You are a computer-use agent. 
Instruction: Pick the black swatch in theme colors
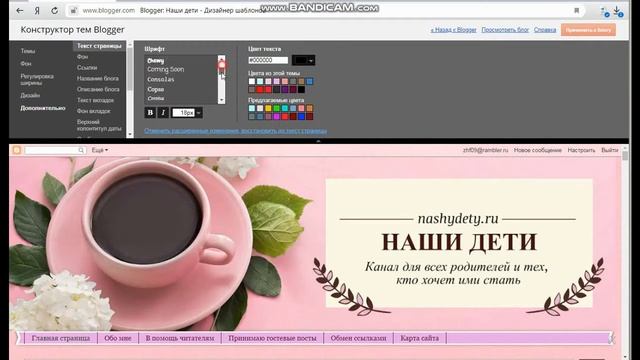[301, 89]
